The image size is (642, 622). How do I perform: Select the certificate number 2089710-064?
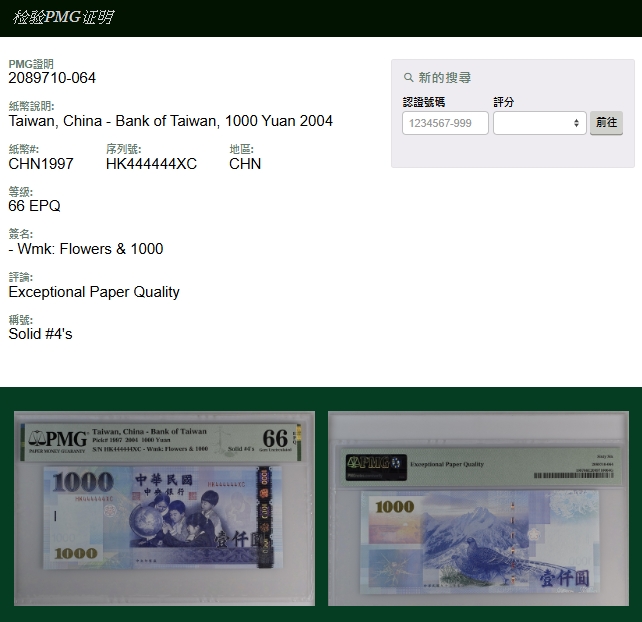(x=52, y=78)
